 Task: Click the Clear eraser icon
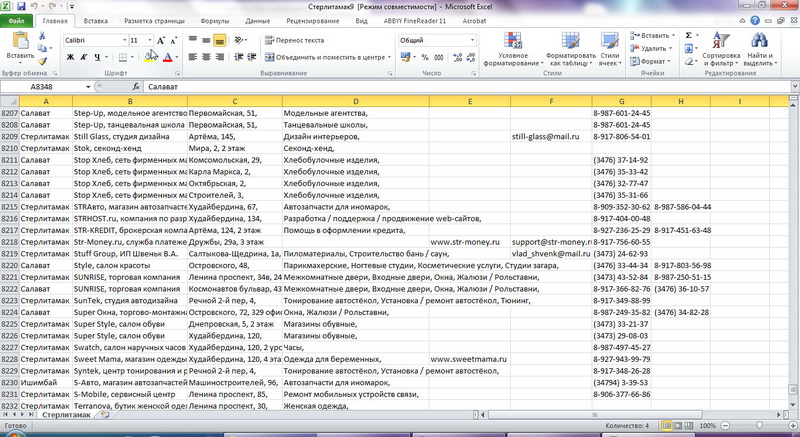click(689, 61)
